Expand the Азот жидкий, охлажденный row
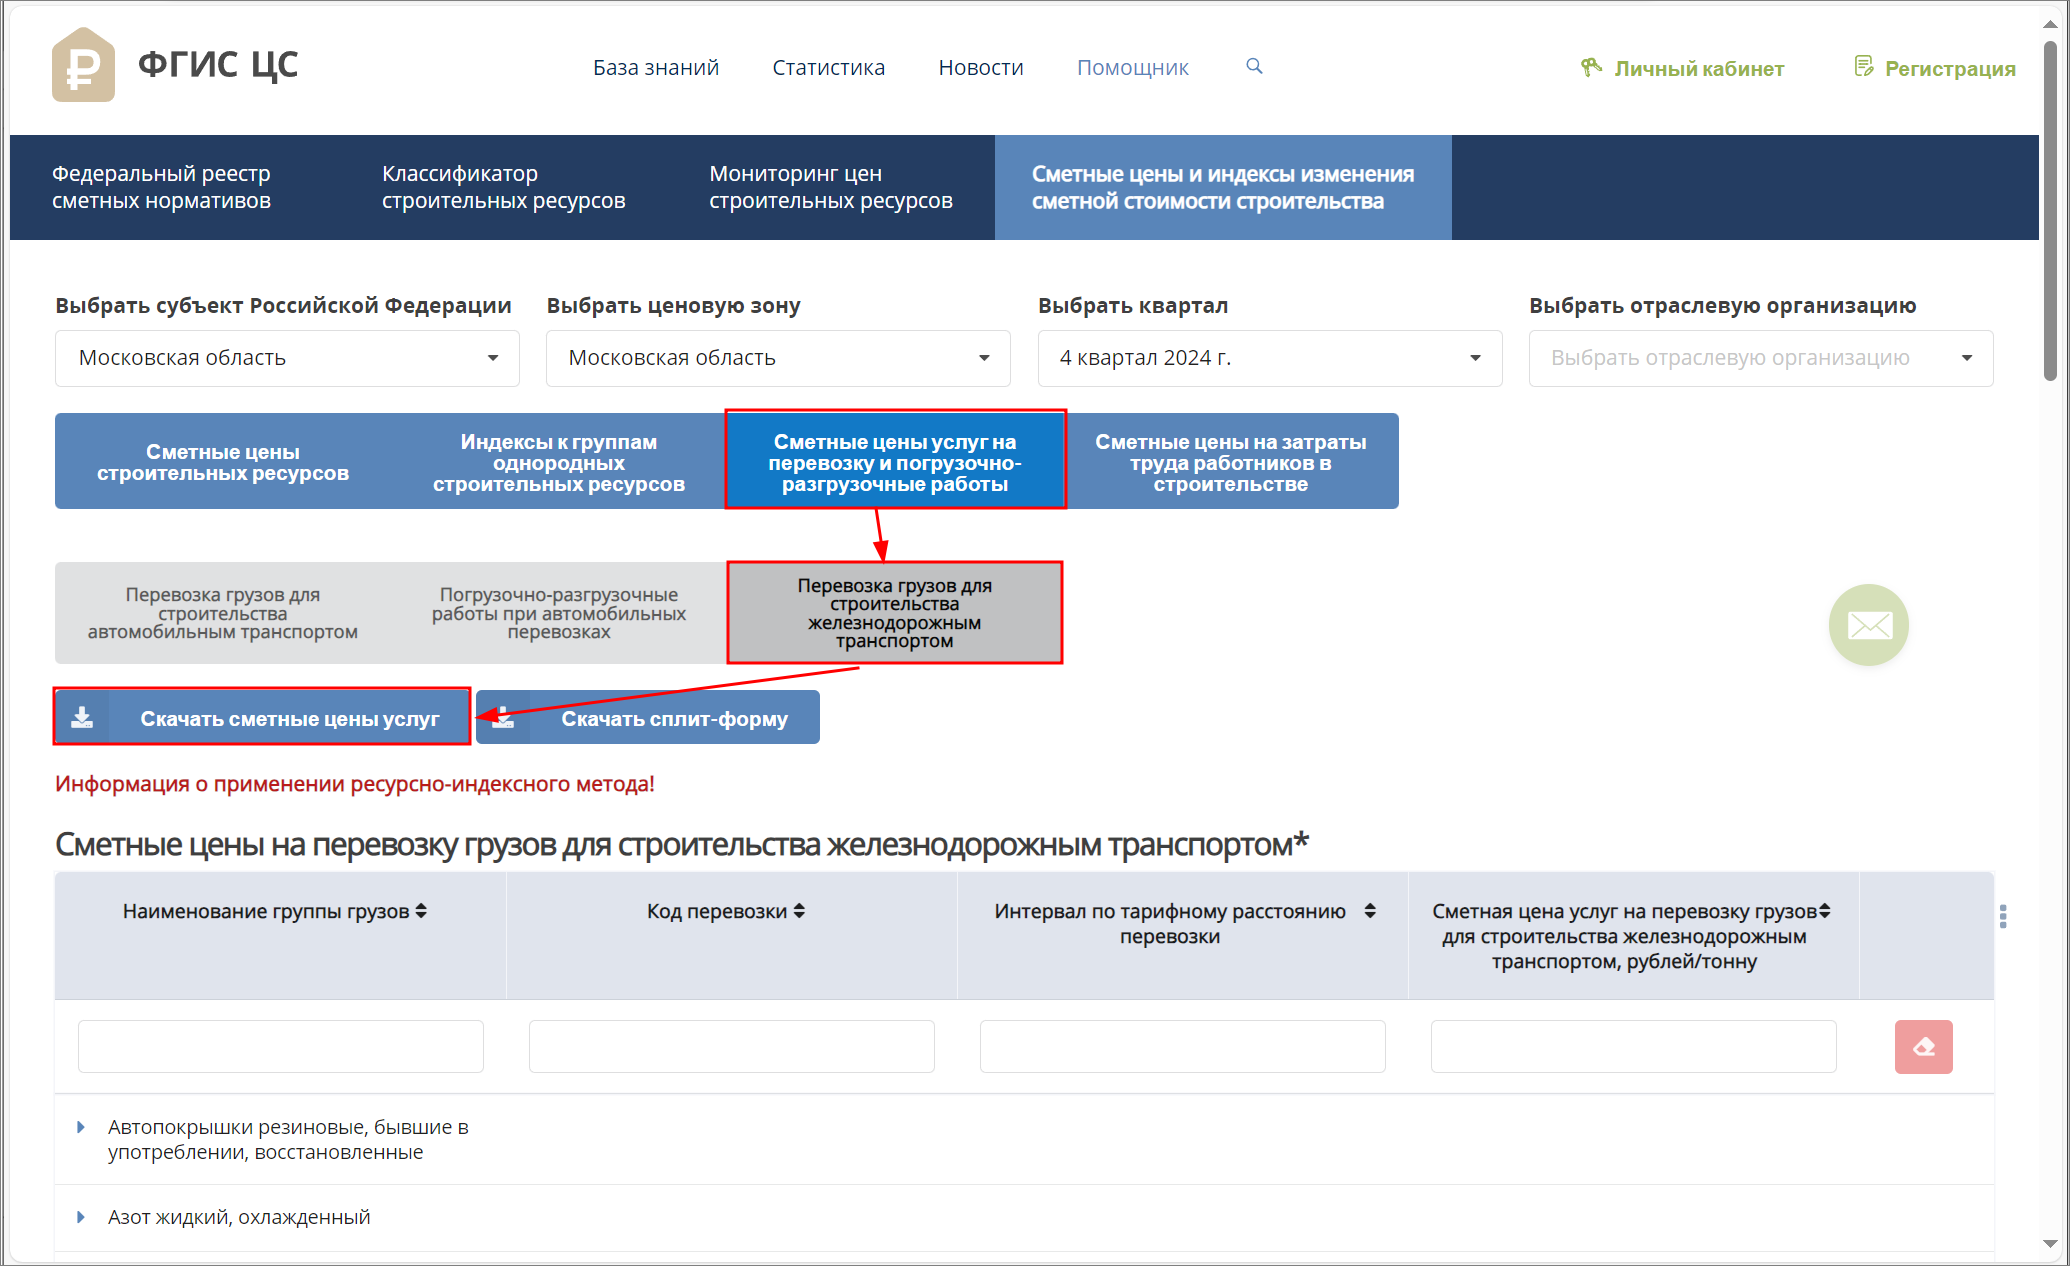The height and width of the screenshot is (1266, 2070). pos(81,1217)
